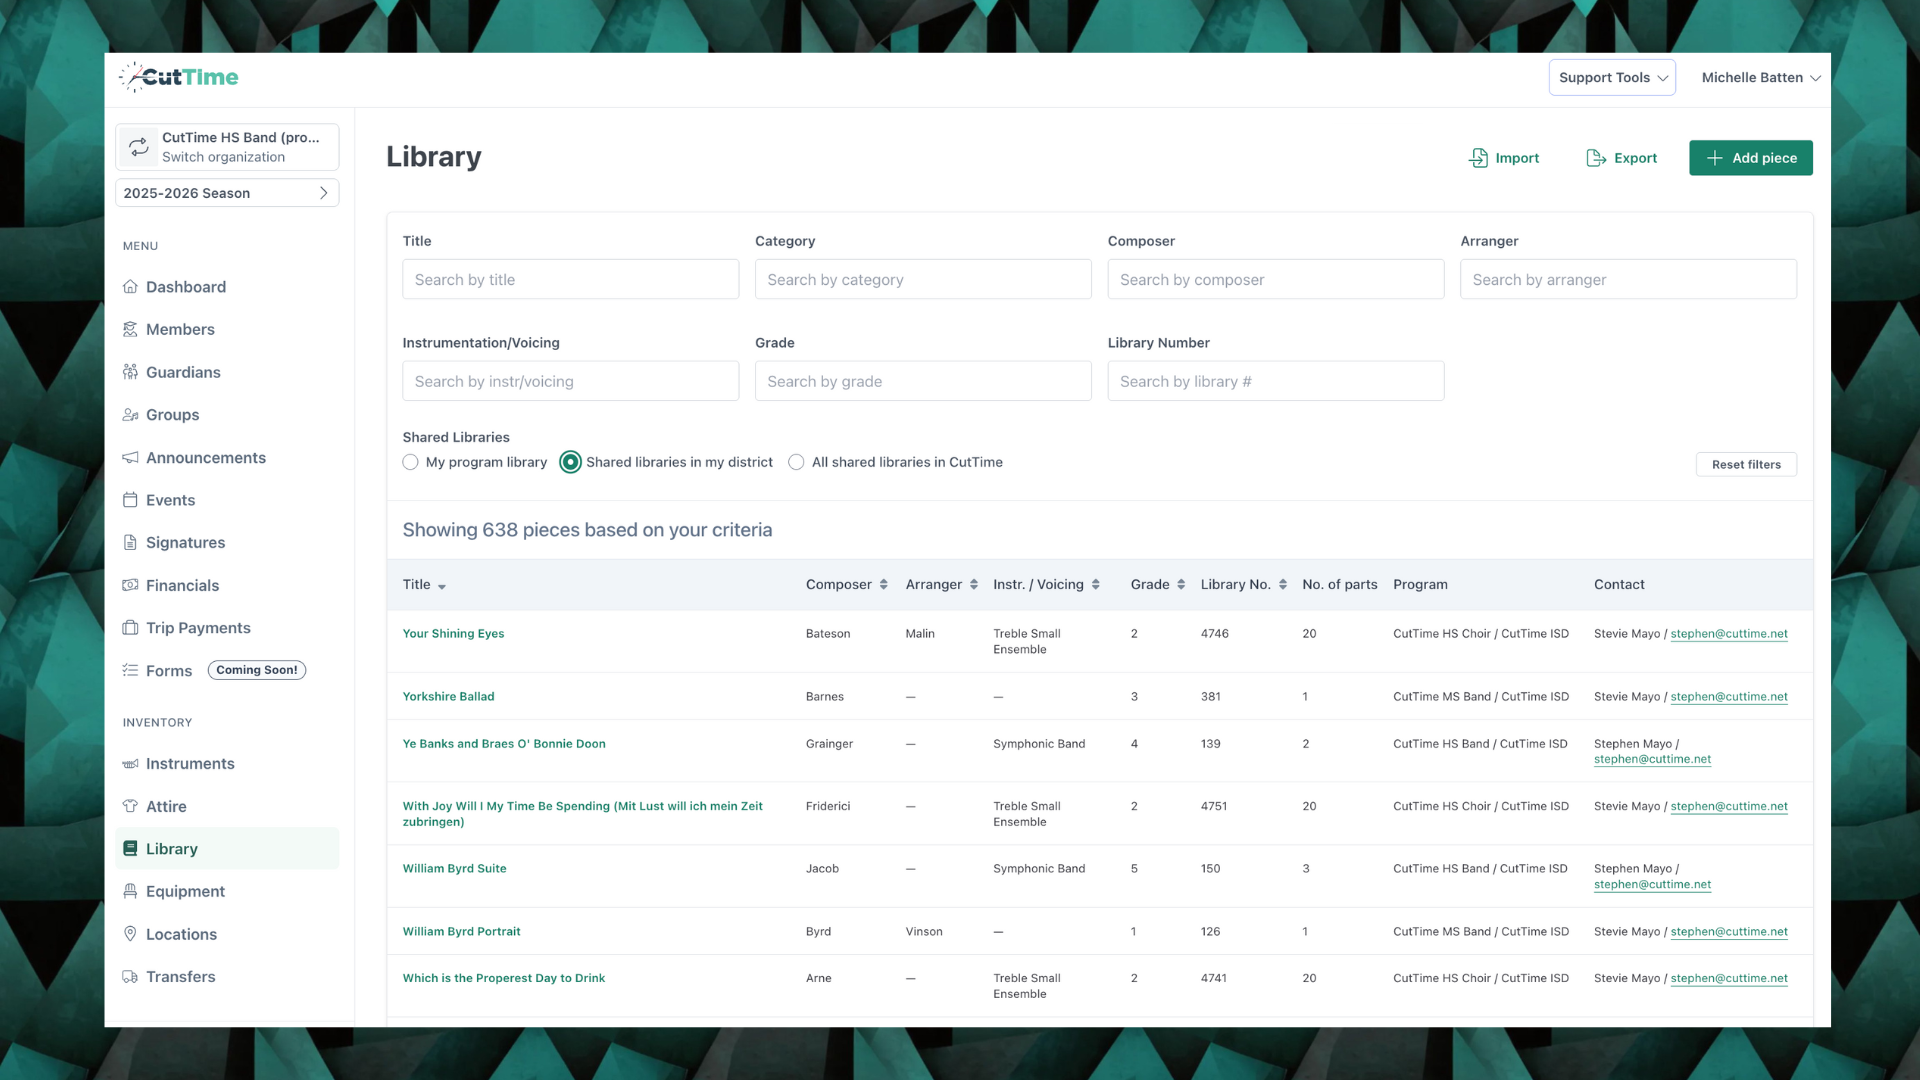Select the Announcements megaphone icon

click(130, 458)
